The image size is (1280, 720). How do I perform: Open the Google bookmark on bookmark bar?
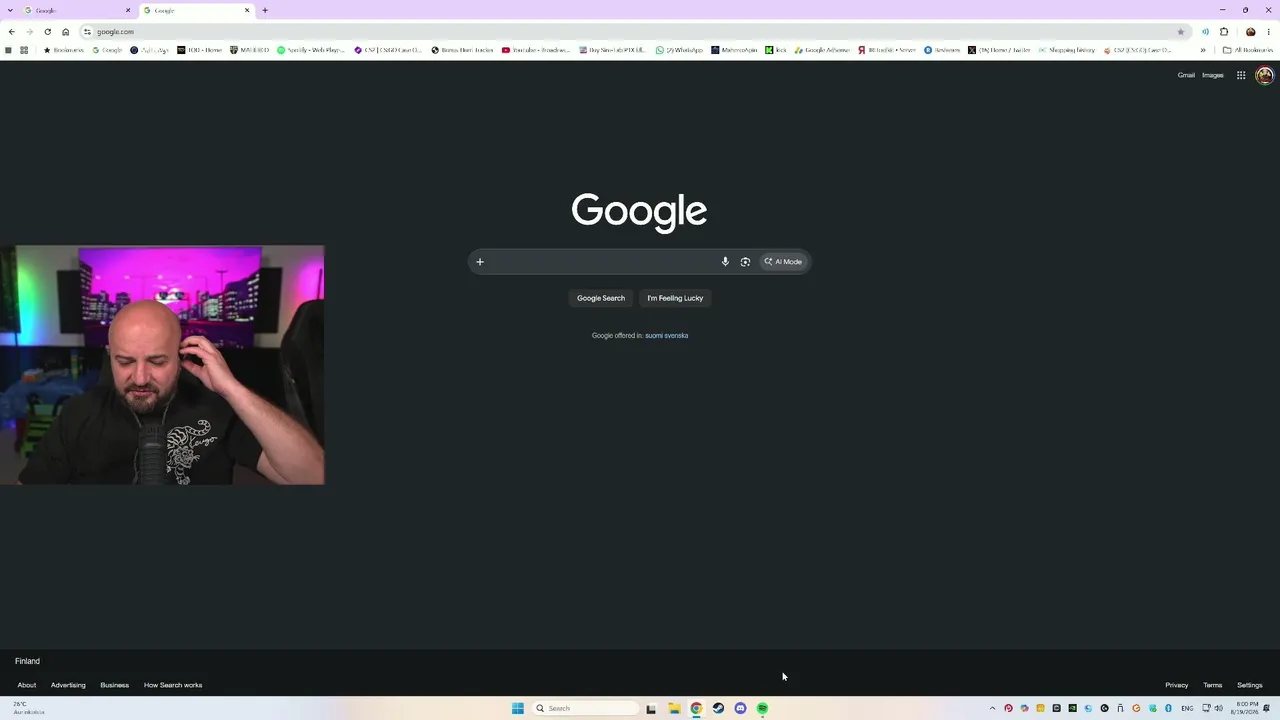pyautogui.click(x=107, y=50)
